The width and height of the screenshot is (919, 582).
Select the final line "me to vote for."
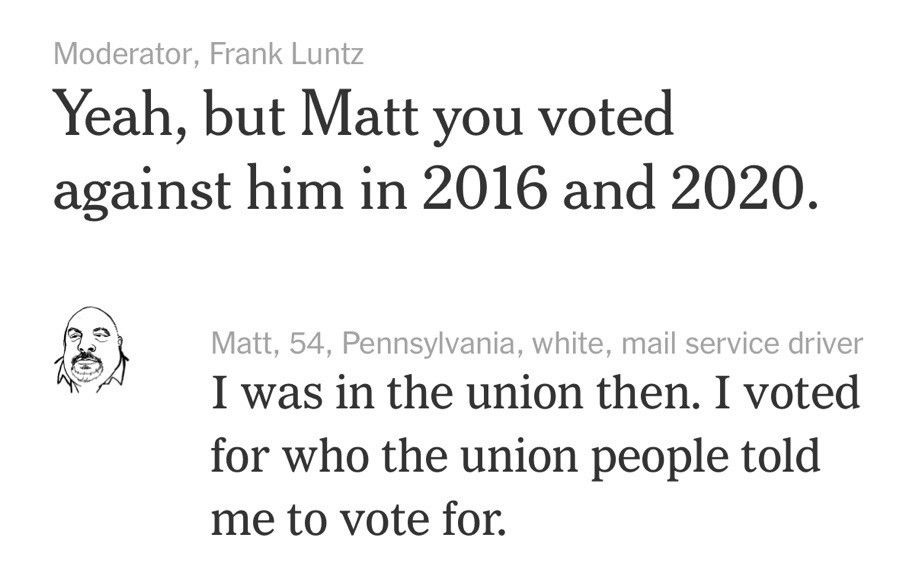click(358, 519)
